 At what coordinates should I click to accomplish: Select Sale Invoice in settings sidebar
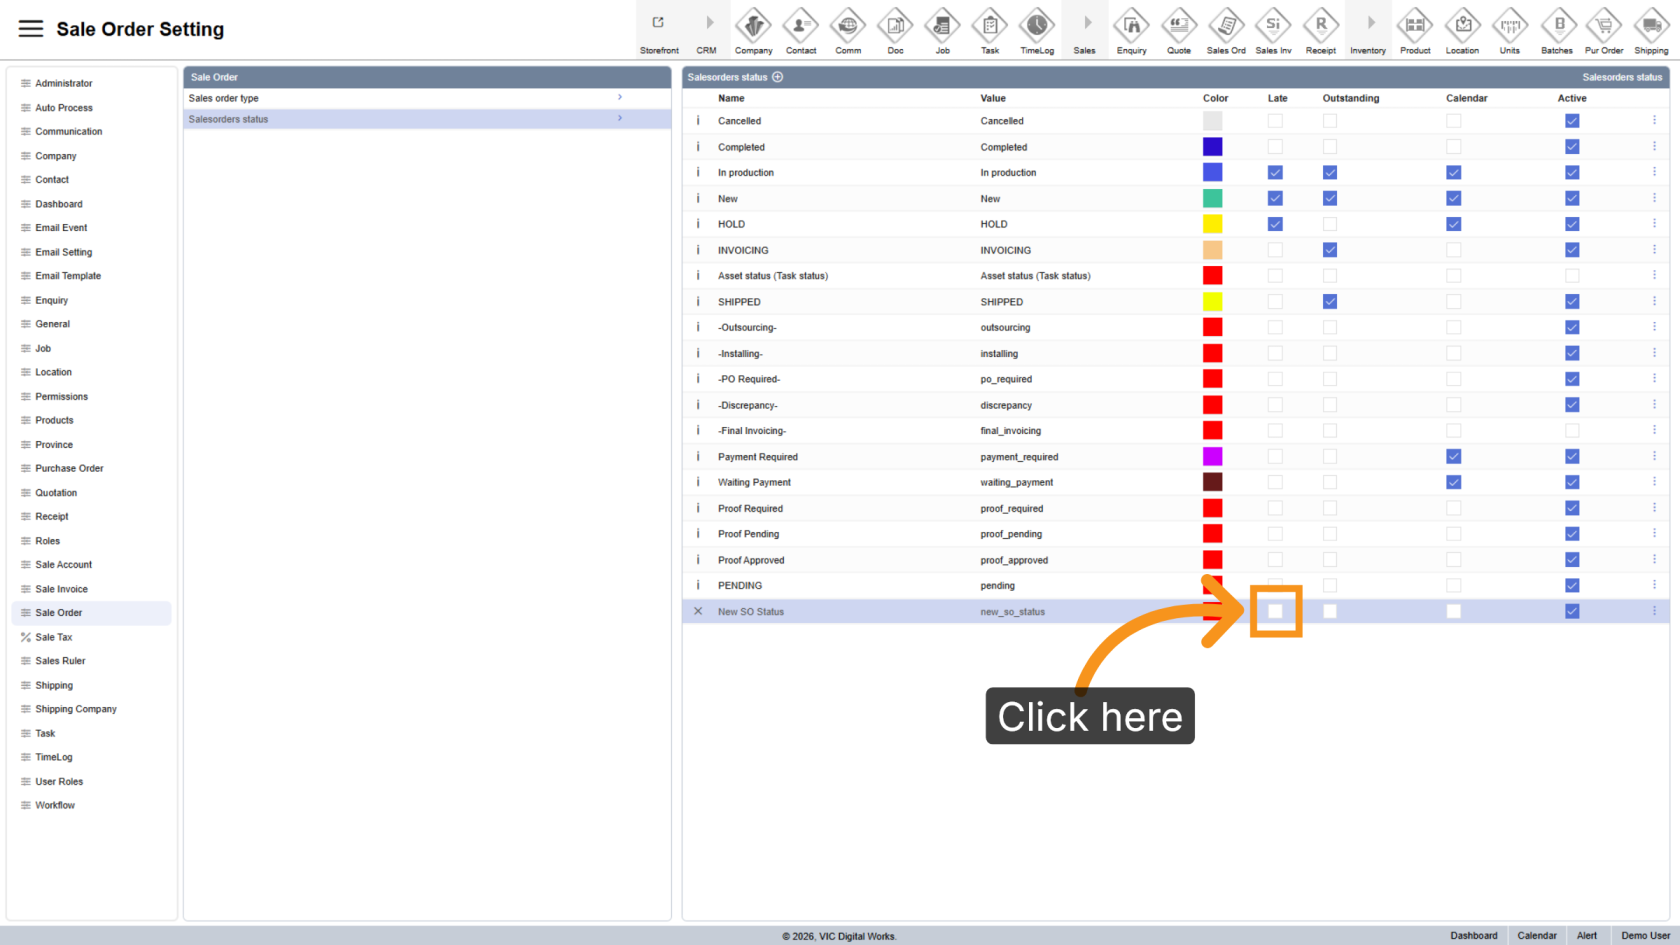click(61, 589)
